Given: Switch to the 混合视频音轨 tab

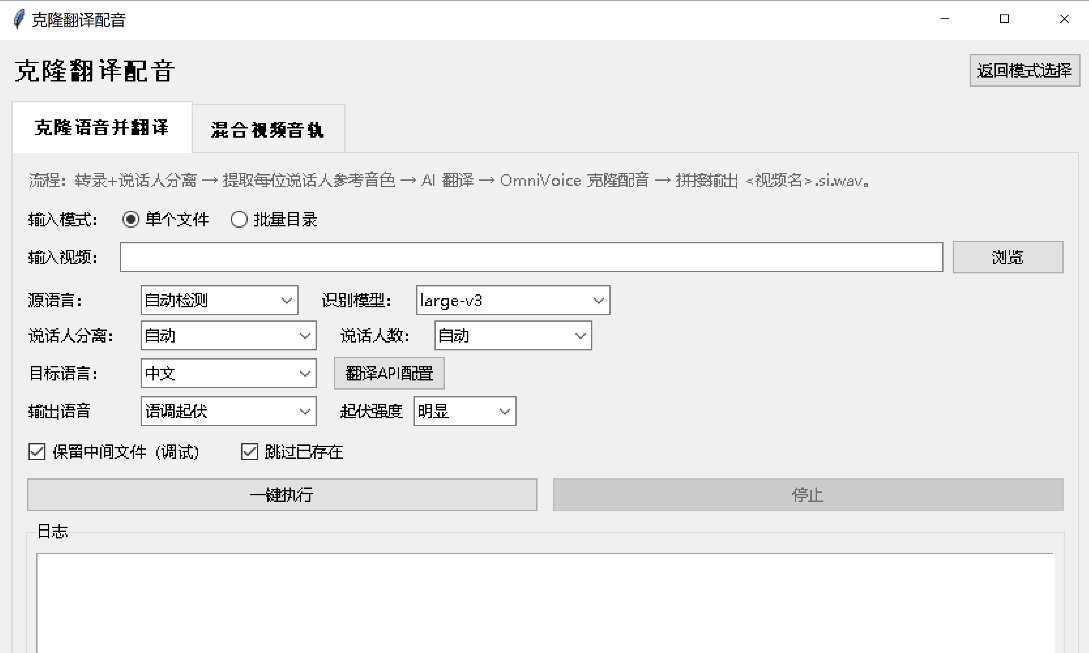Looking at the screenshot, I should (x=268, y=130).
